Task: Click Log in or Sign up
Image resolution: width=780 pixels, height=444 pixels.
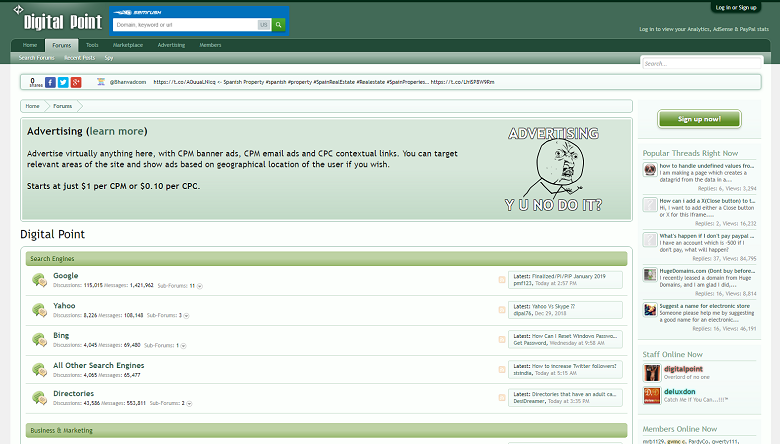Action: click(x=736, y=7)
